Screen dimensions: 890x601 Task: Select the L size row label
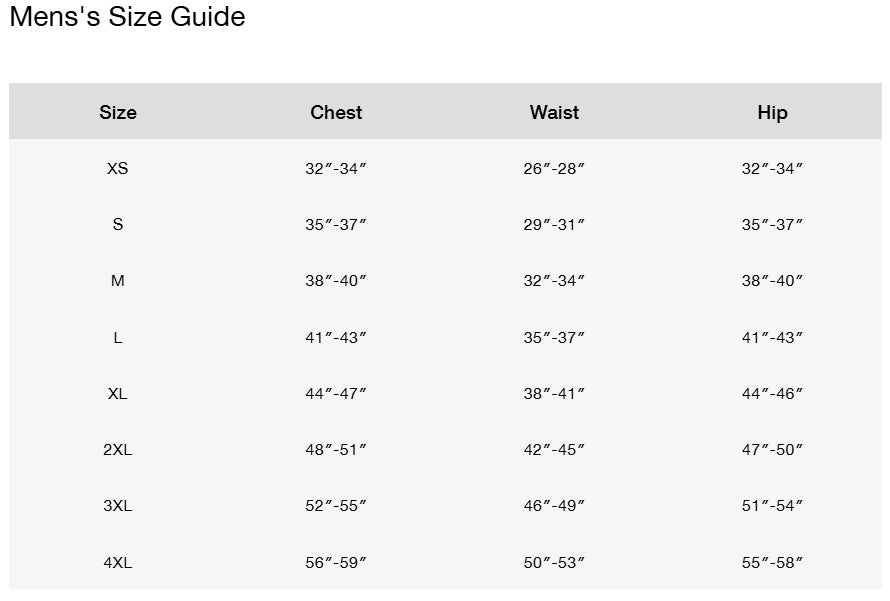tap(118, 338)
